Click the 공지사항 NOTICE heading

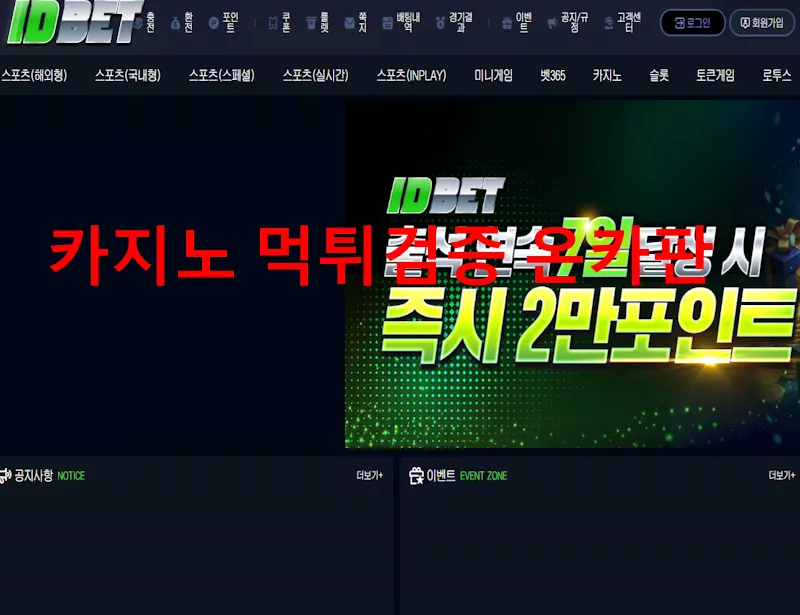click(43, 476)
